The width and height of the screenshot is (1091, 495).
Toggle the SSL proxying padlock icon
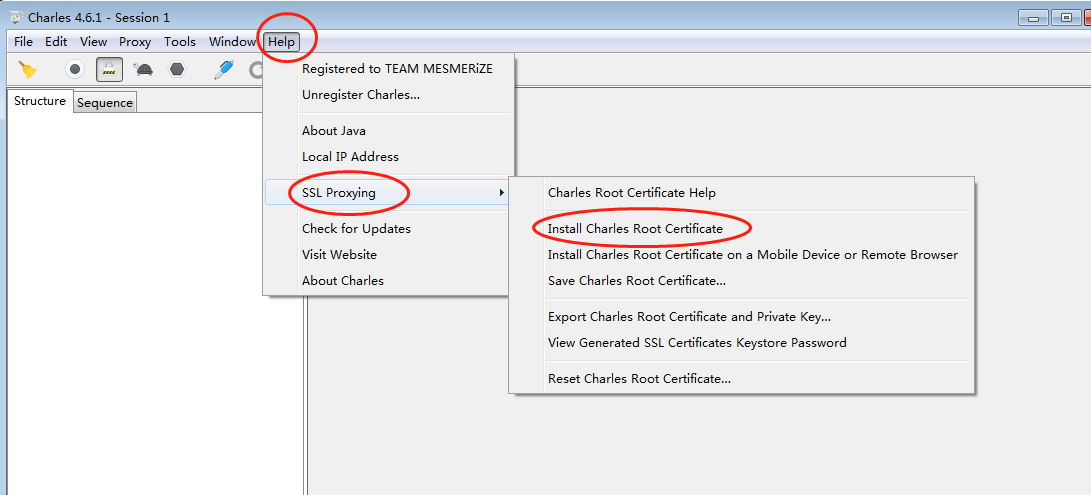(x=109, y=69)
